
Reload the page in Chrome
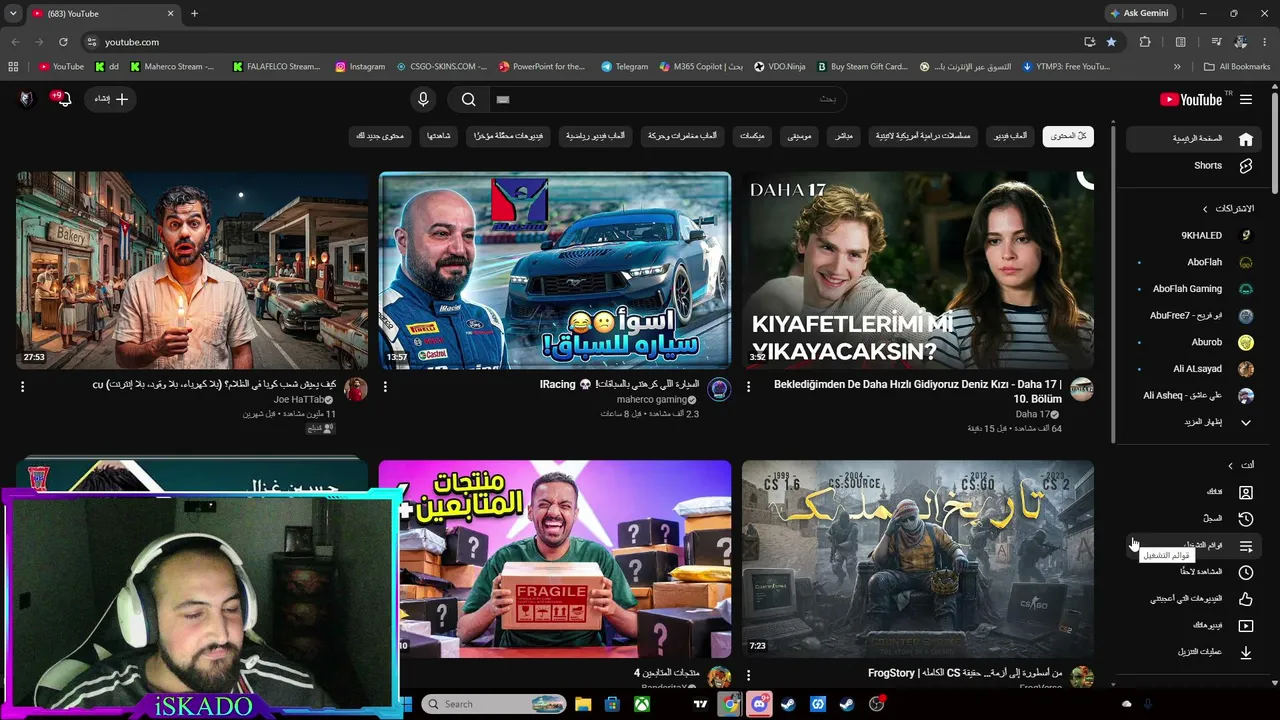point(63,42)
